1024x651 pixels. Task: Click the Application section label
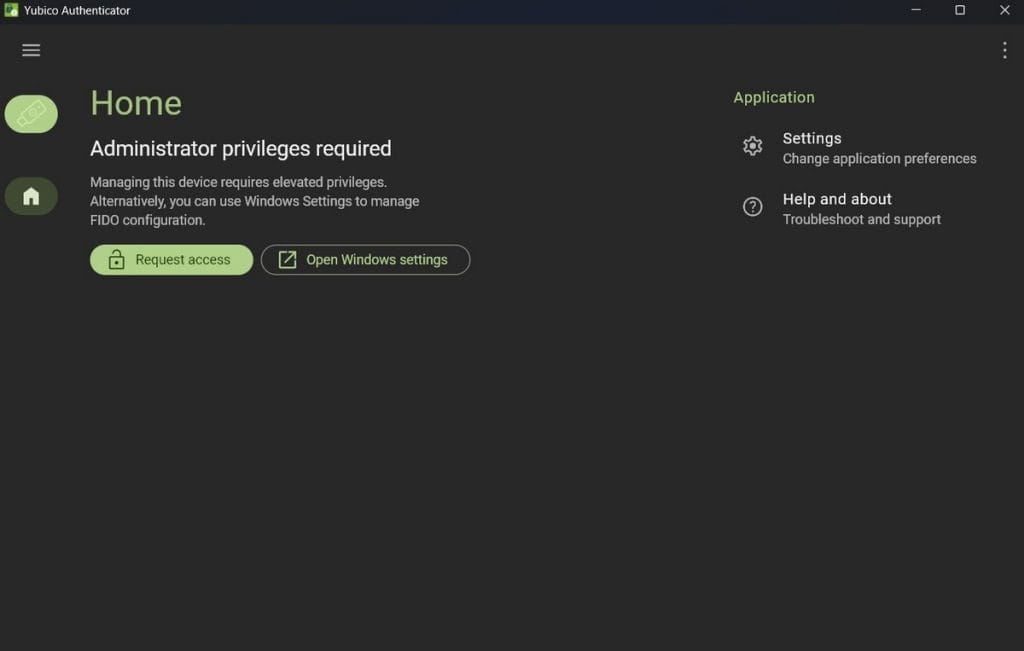773,97
